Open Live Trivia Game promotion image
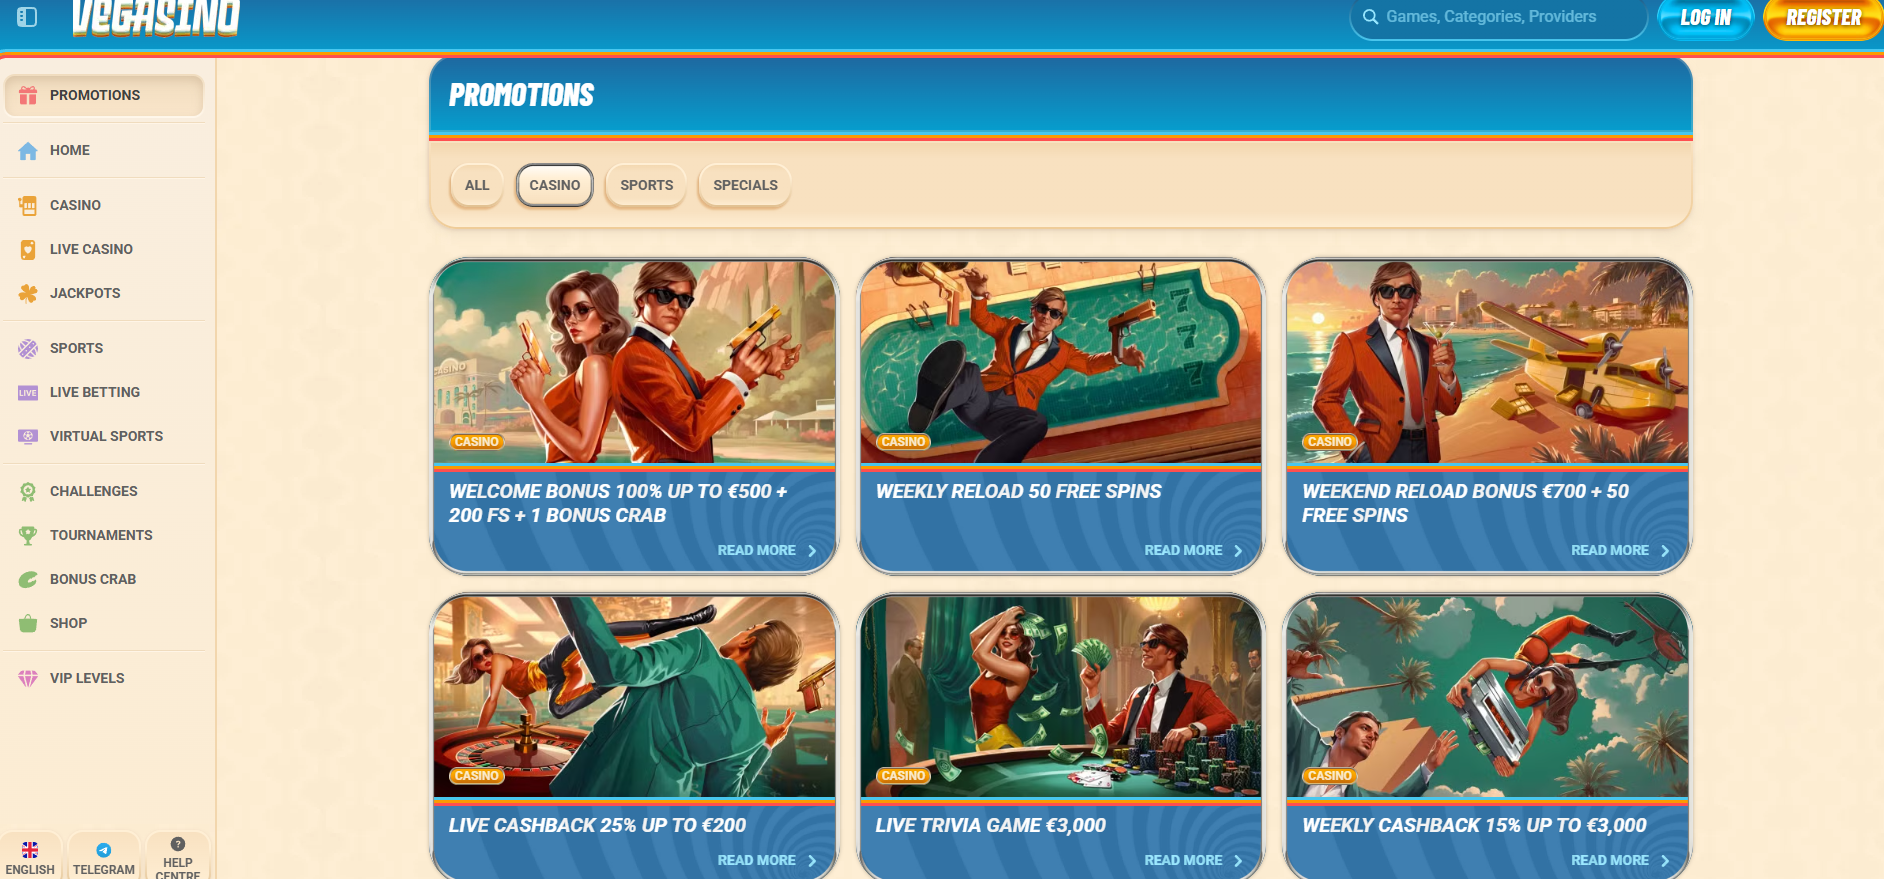The height and width of the screenshot is (879, 1884). pos(1061,697)
